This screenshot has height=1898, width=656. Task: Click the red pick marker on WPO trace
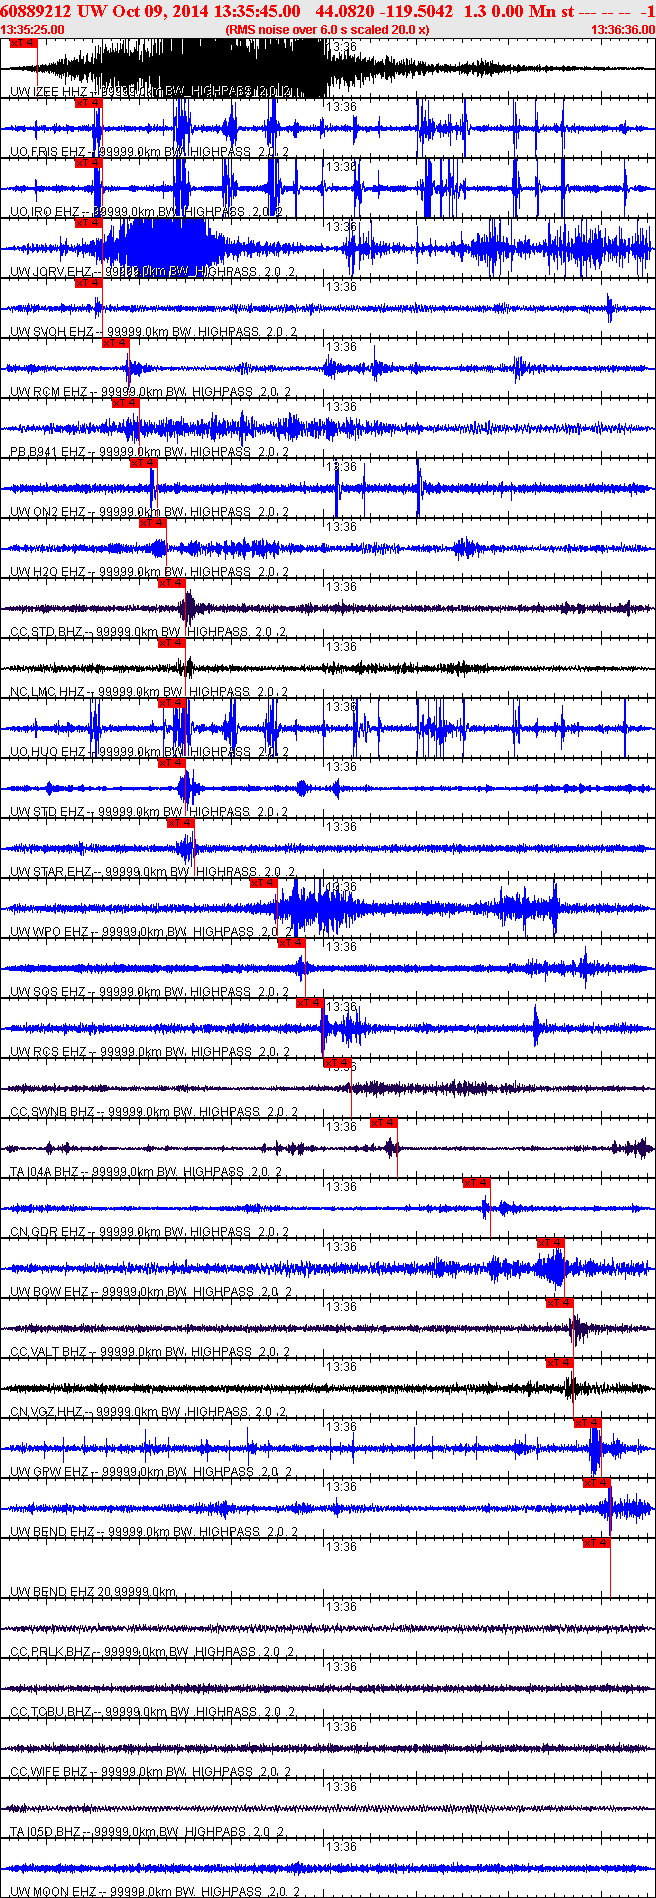[x=263, y=883]
